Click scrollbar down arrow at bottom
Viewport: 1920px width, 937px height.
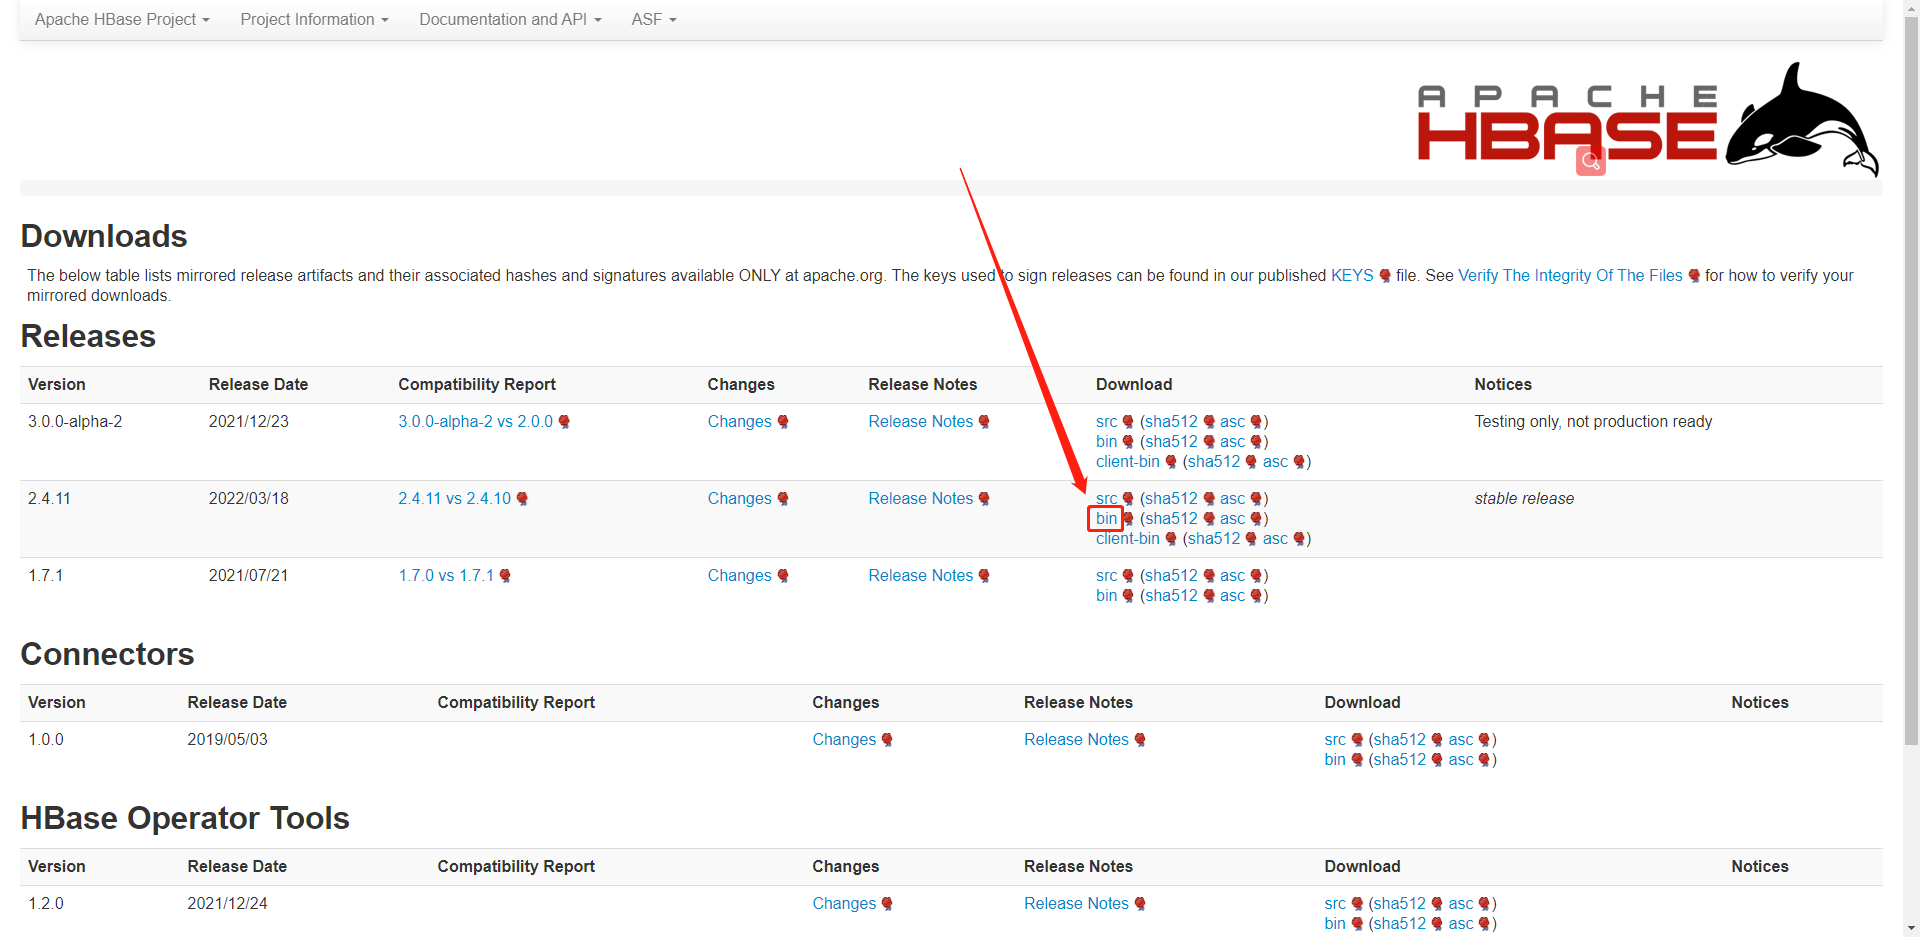click(1911, 928)
